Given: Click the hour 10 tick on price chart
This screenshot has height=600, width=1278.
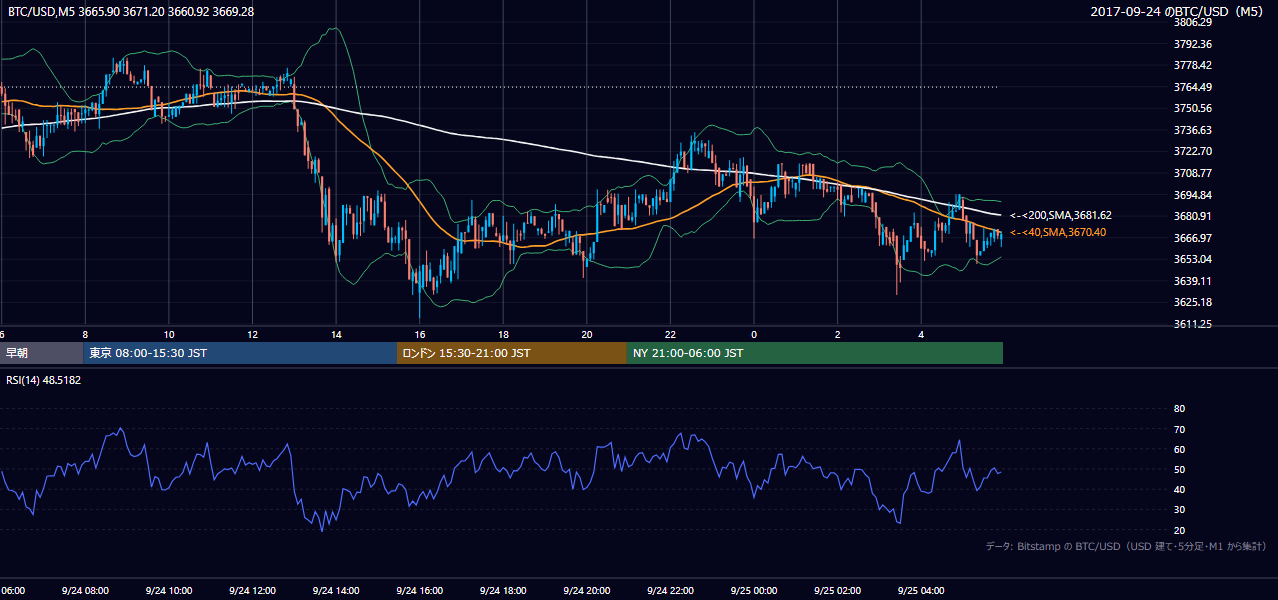Looking at the screenshot, I should (x=169, y=334).
